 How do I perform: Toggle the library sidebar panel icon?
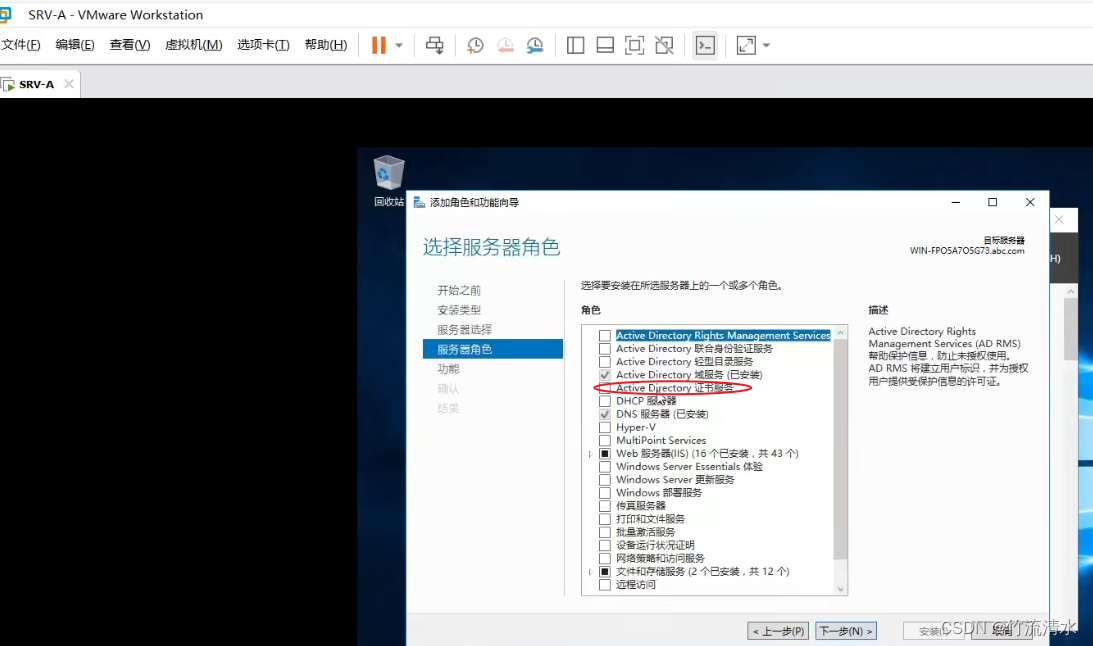coord(575,45)
